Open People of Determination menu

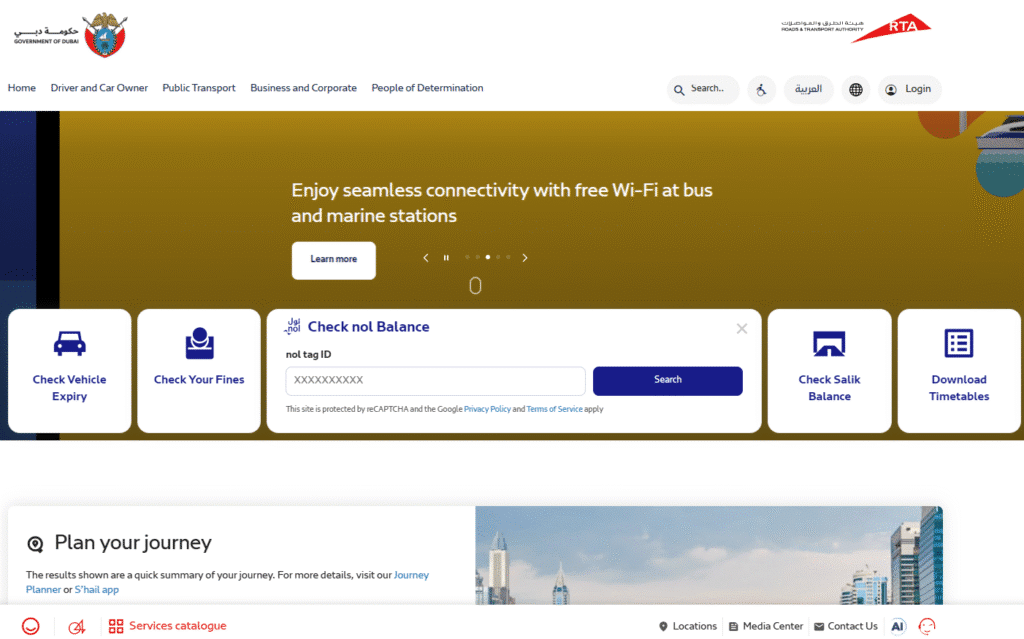427,88
